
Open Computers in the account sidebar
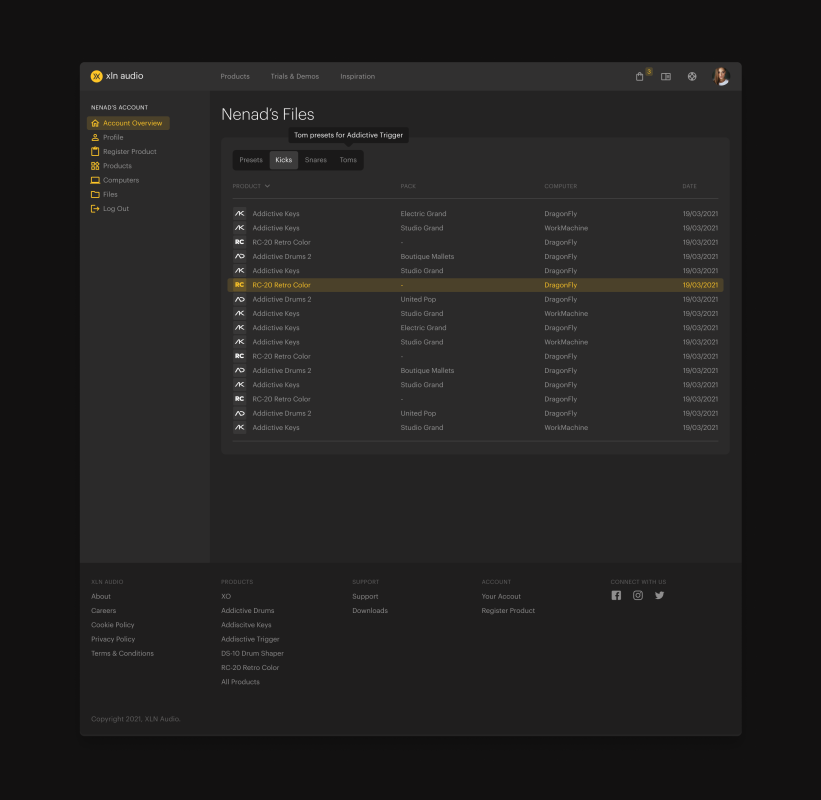[120, 180]
